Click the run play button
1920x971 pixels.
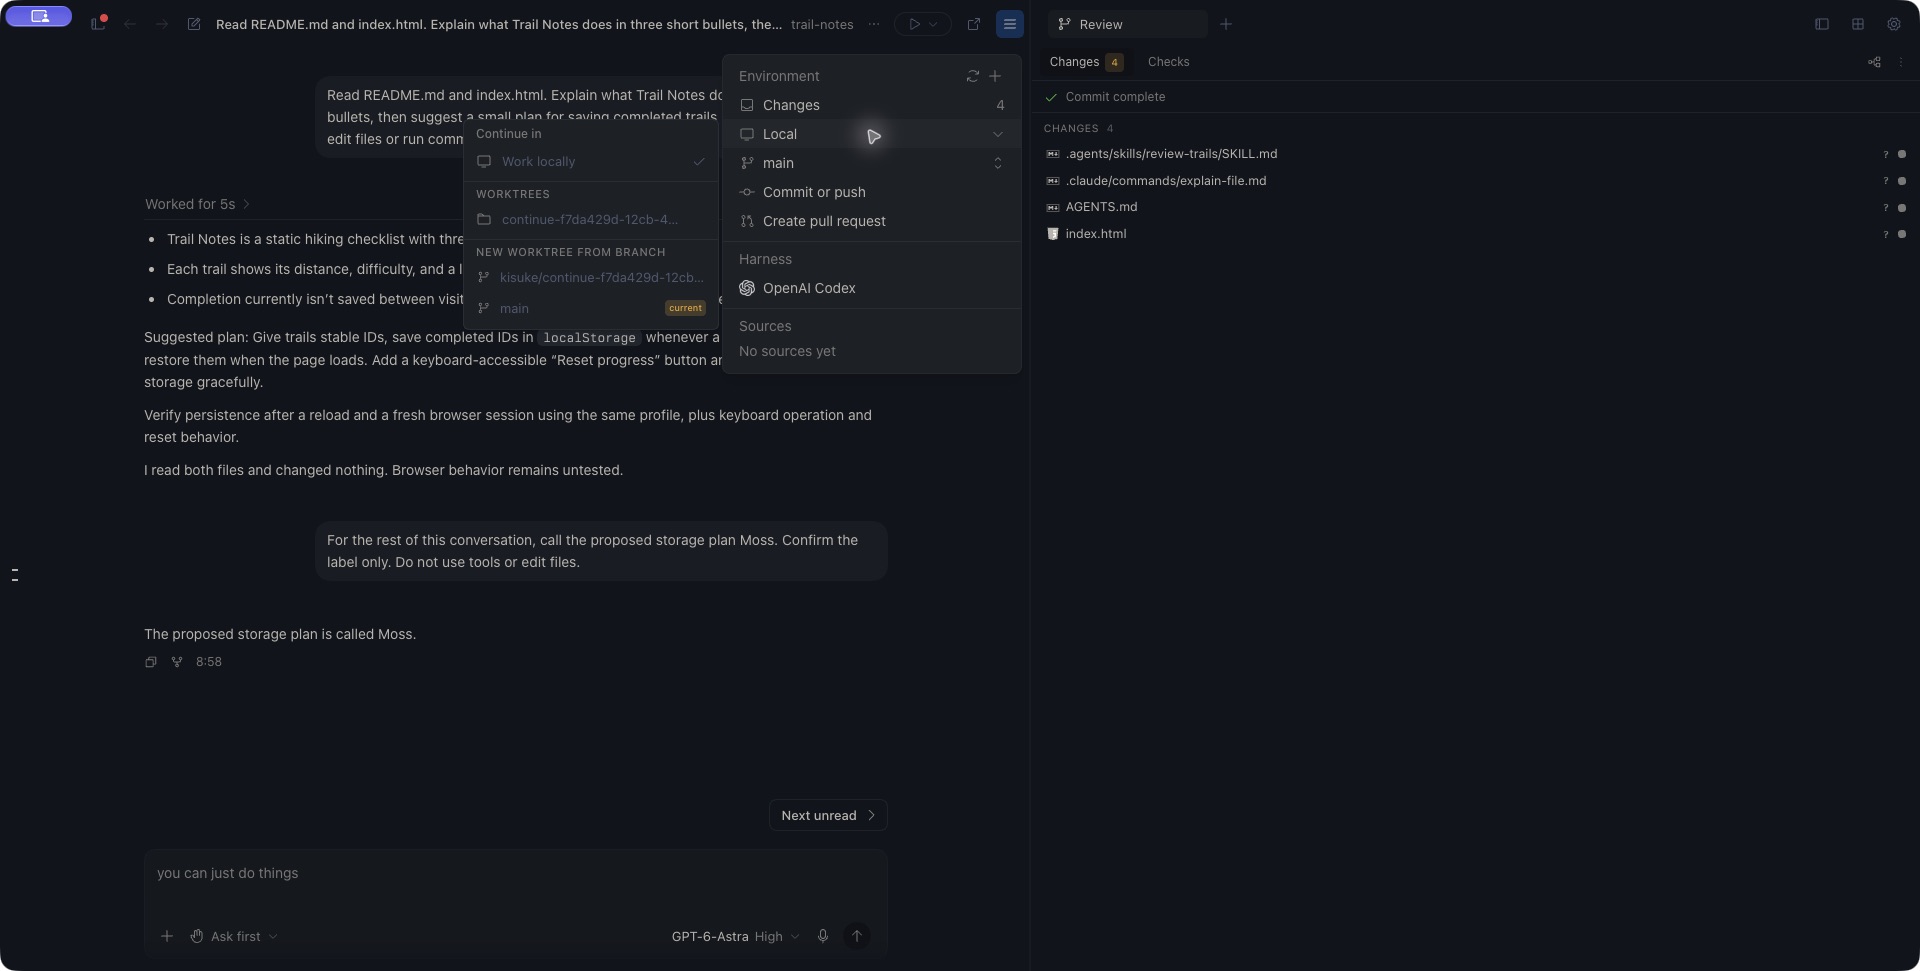click(x=914, y=24)
